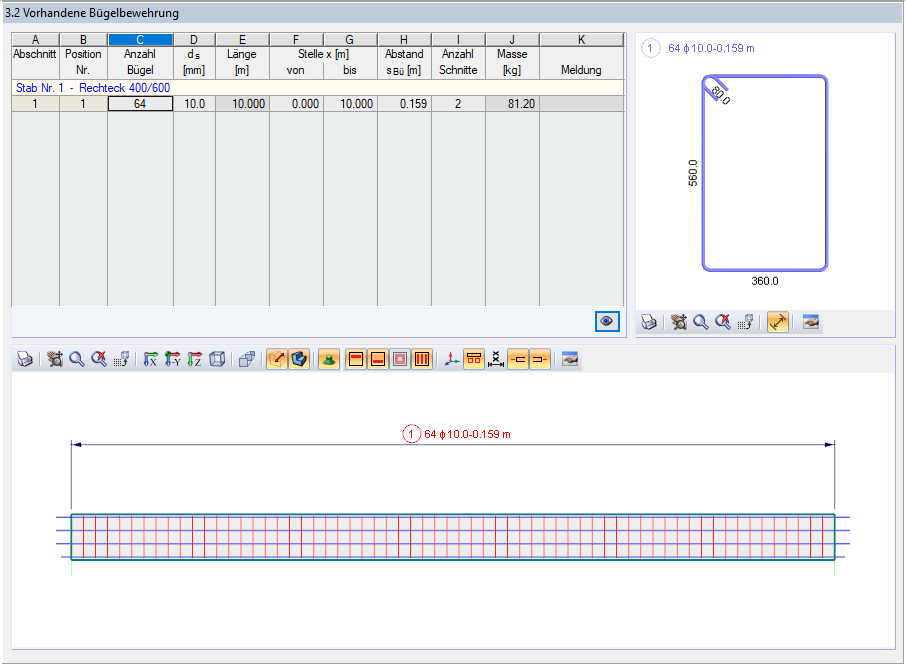
Task: Print the longitudinal beam reinforcement view
Action: coord(25,359)
